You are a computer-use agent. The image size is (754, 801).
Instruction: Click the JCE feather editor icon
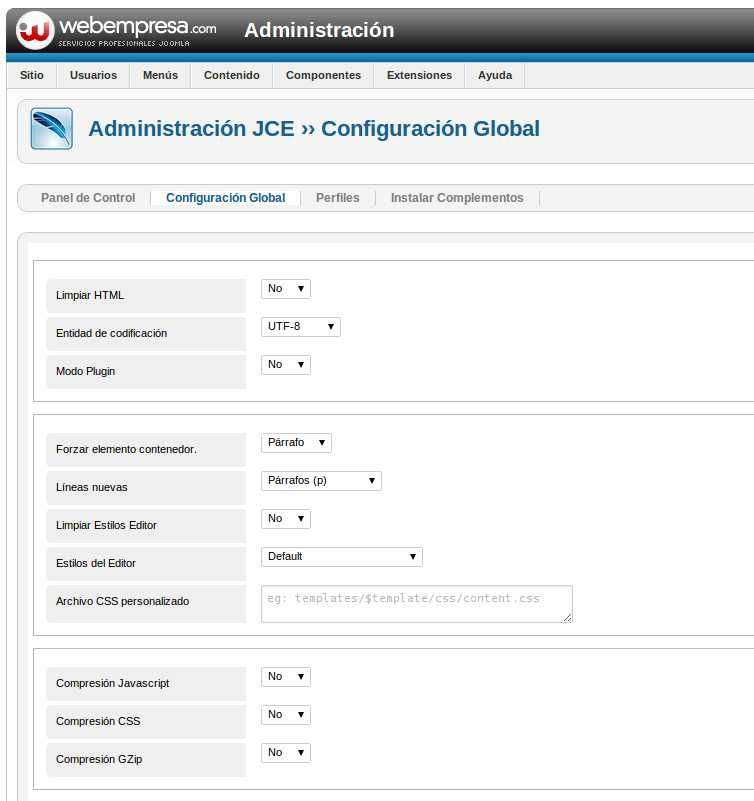point(52,128)
